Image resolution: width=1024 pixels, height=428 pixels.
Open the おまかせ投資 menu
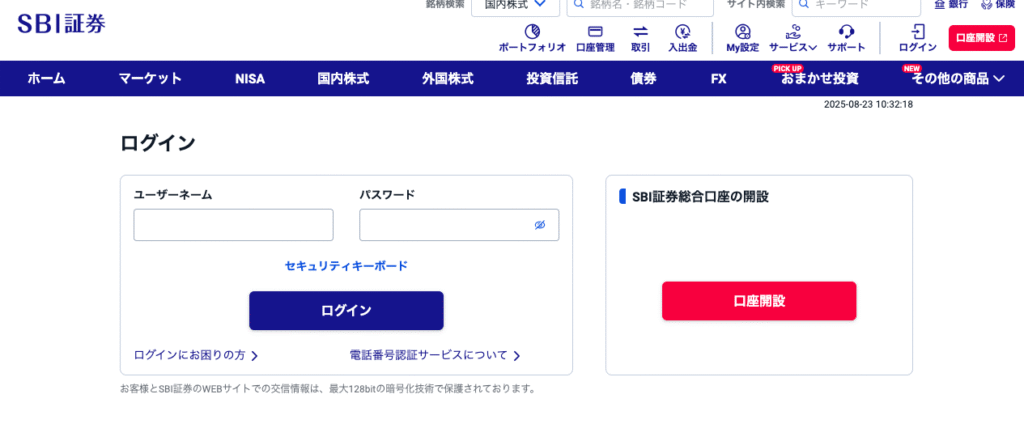point(820,79)
